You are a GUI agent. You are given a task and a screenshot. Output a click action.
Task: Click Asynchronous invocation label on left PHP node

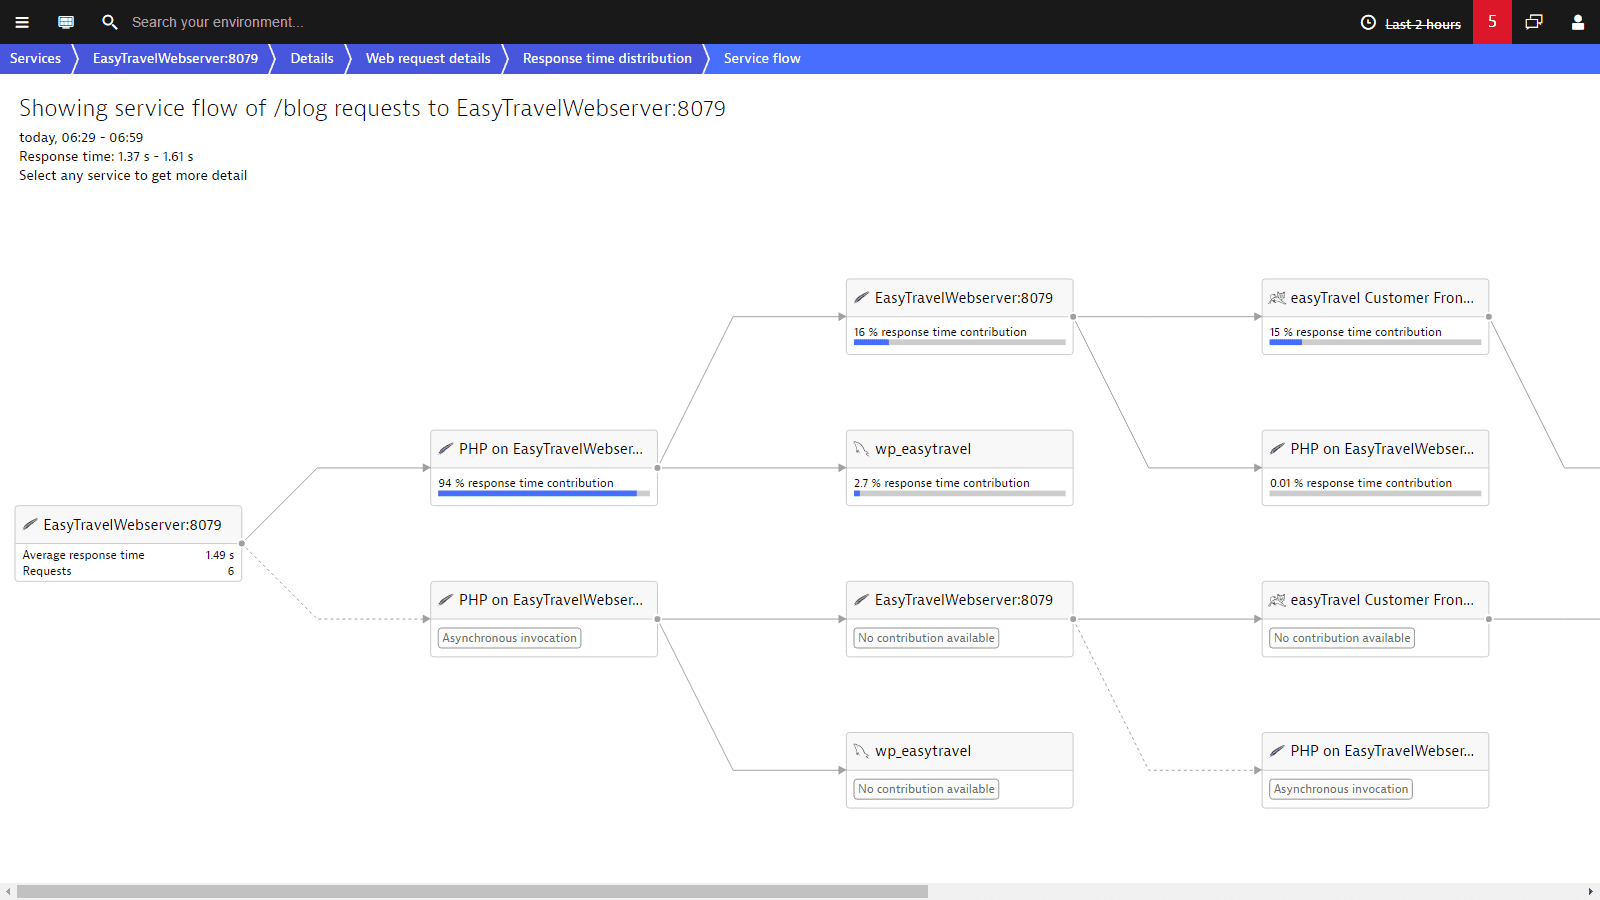510,638
